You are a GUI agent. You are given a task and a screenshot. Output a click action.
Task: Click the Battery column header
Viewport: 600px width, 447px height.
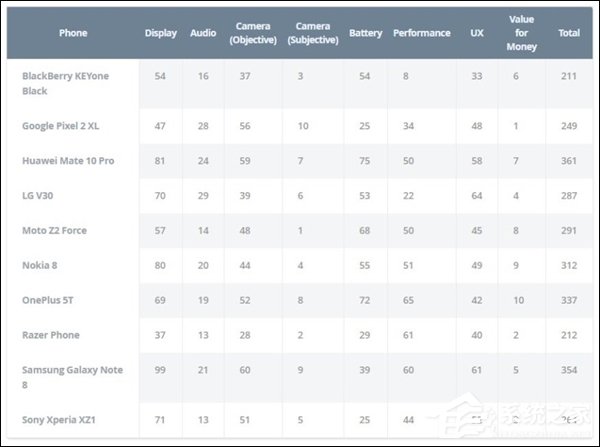[x=365, y=33]
